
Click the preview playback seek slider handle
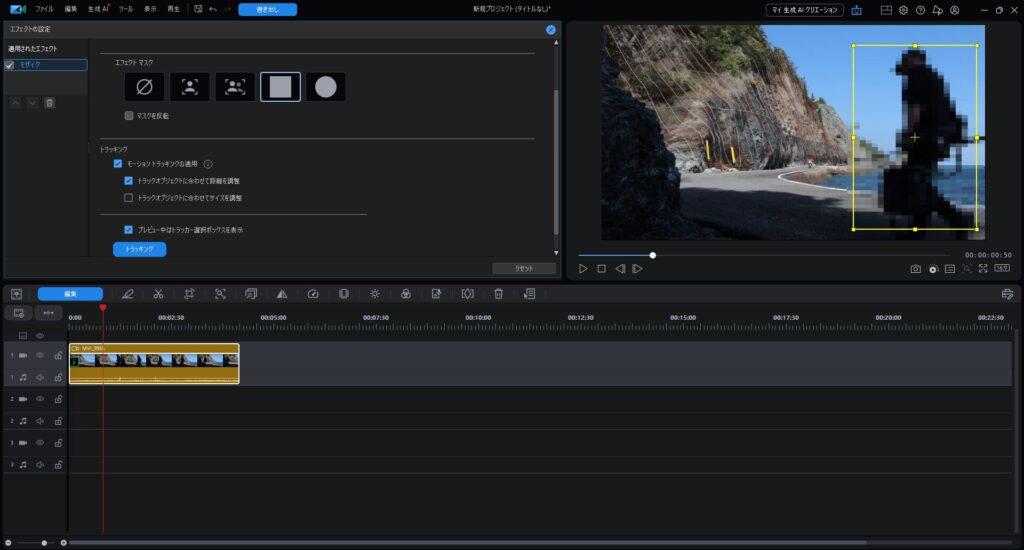click(x=653, y=255)
